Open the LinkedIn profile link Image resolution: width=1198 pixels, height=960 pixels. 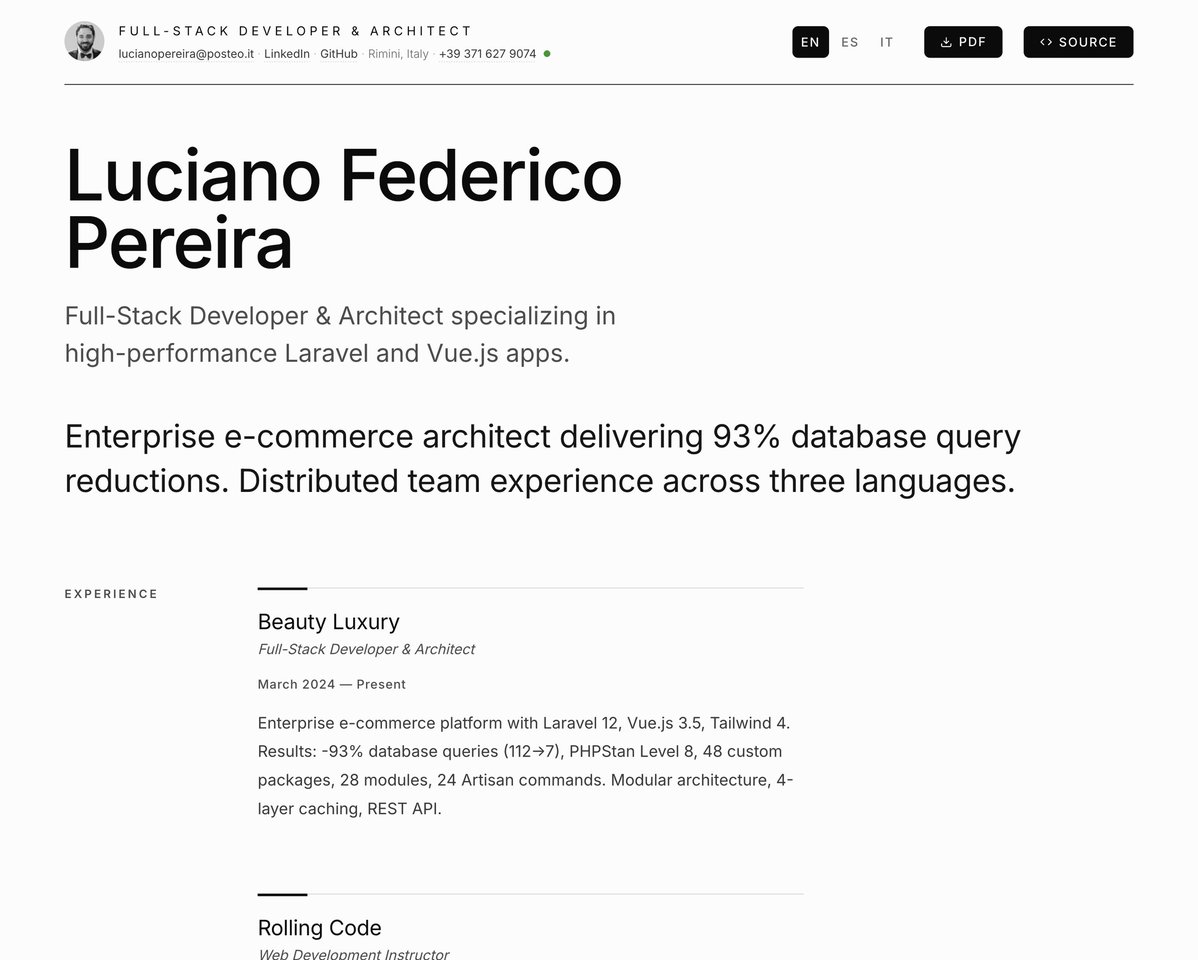click(x=287, y=54)
